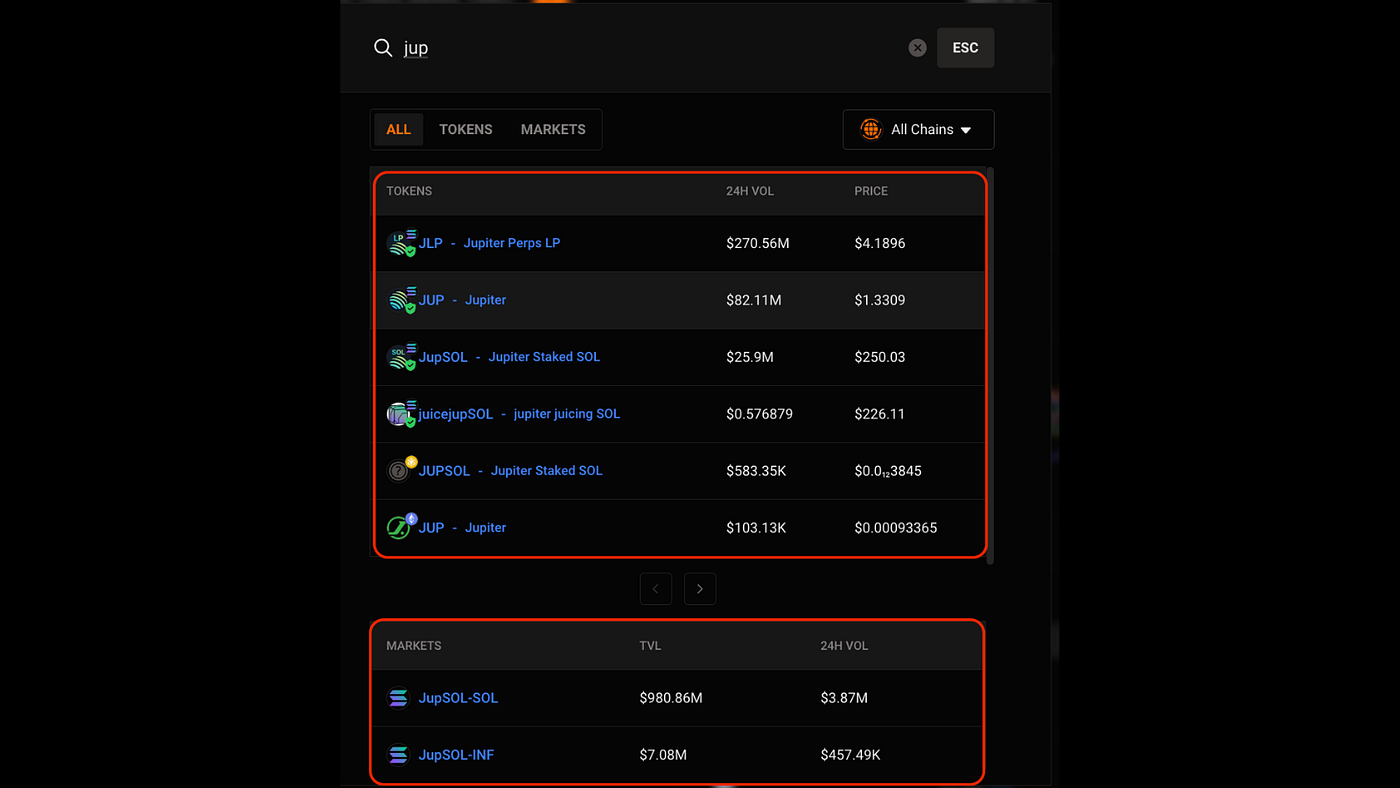The height and width of the screenshot is (788, 1400).
Task: Click the $103.13K volume value
Action: tap(756, 528)
